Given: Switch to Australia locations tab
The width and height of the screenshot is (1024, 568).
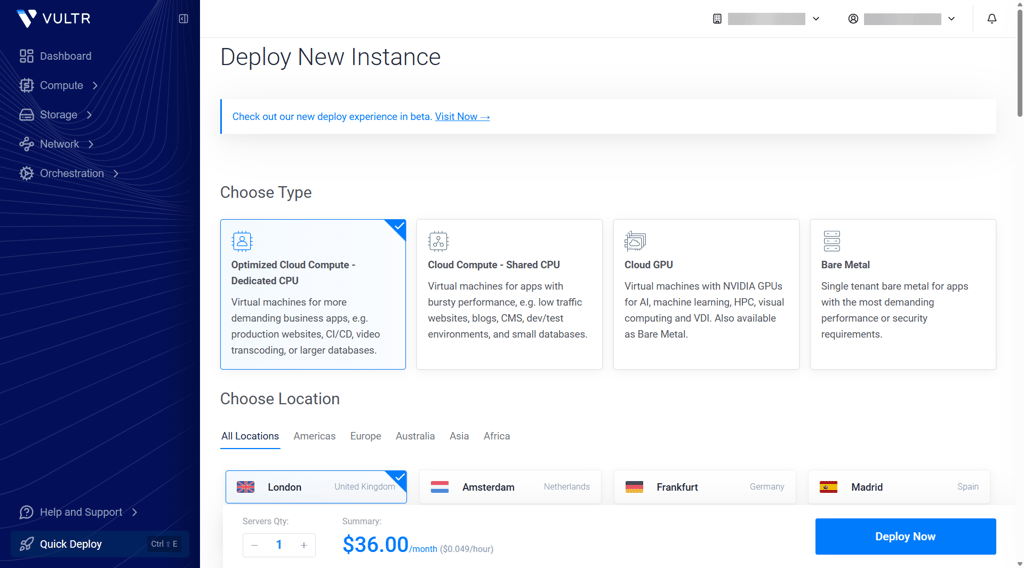Looking at the screenshot, I should tap(415, 436).
